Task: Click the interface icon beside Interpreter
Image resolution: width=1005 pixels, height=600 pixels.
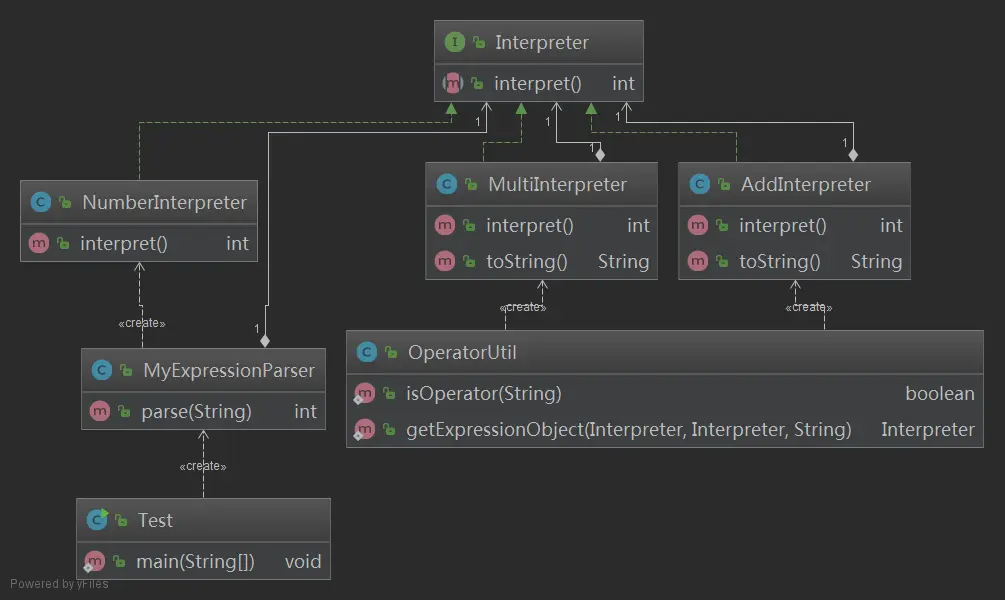Action: [x=454, y=42]
